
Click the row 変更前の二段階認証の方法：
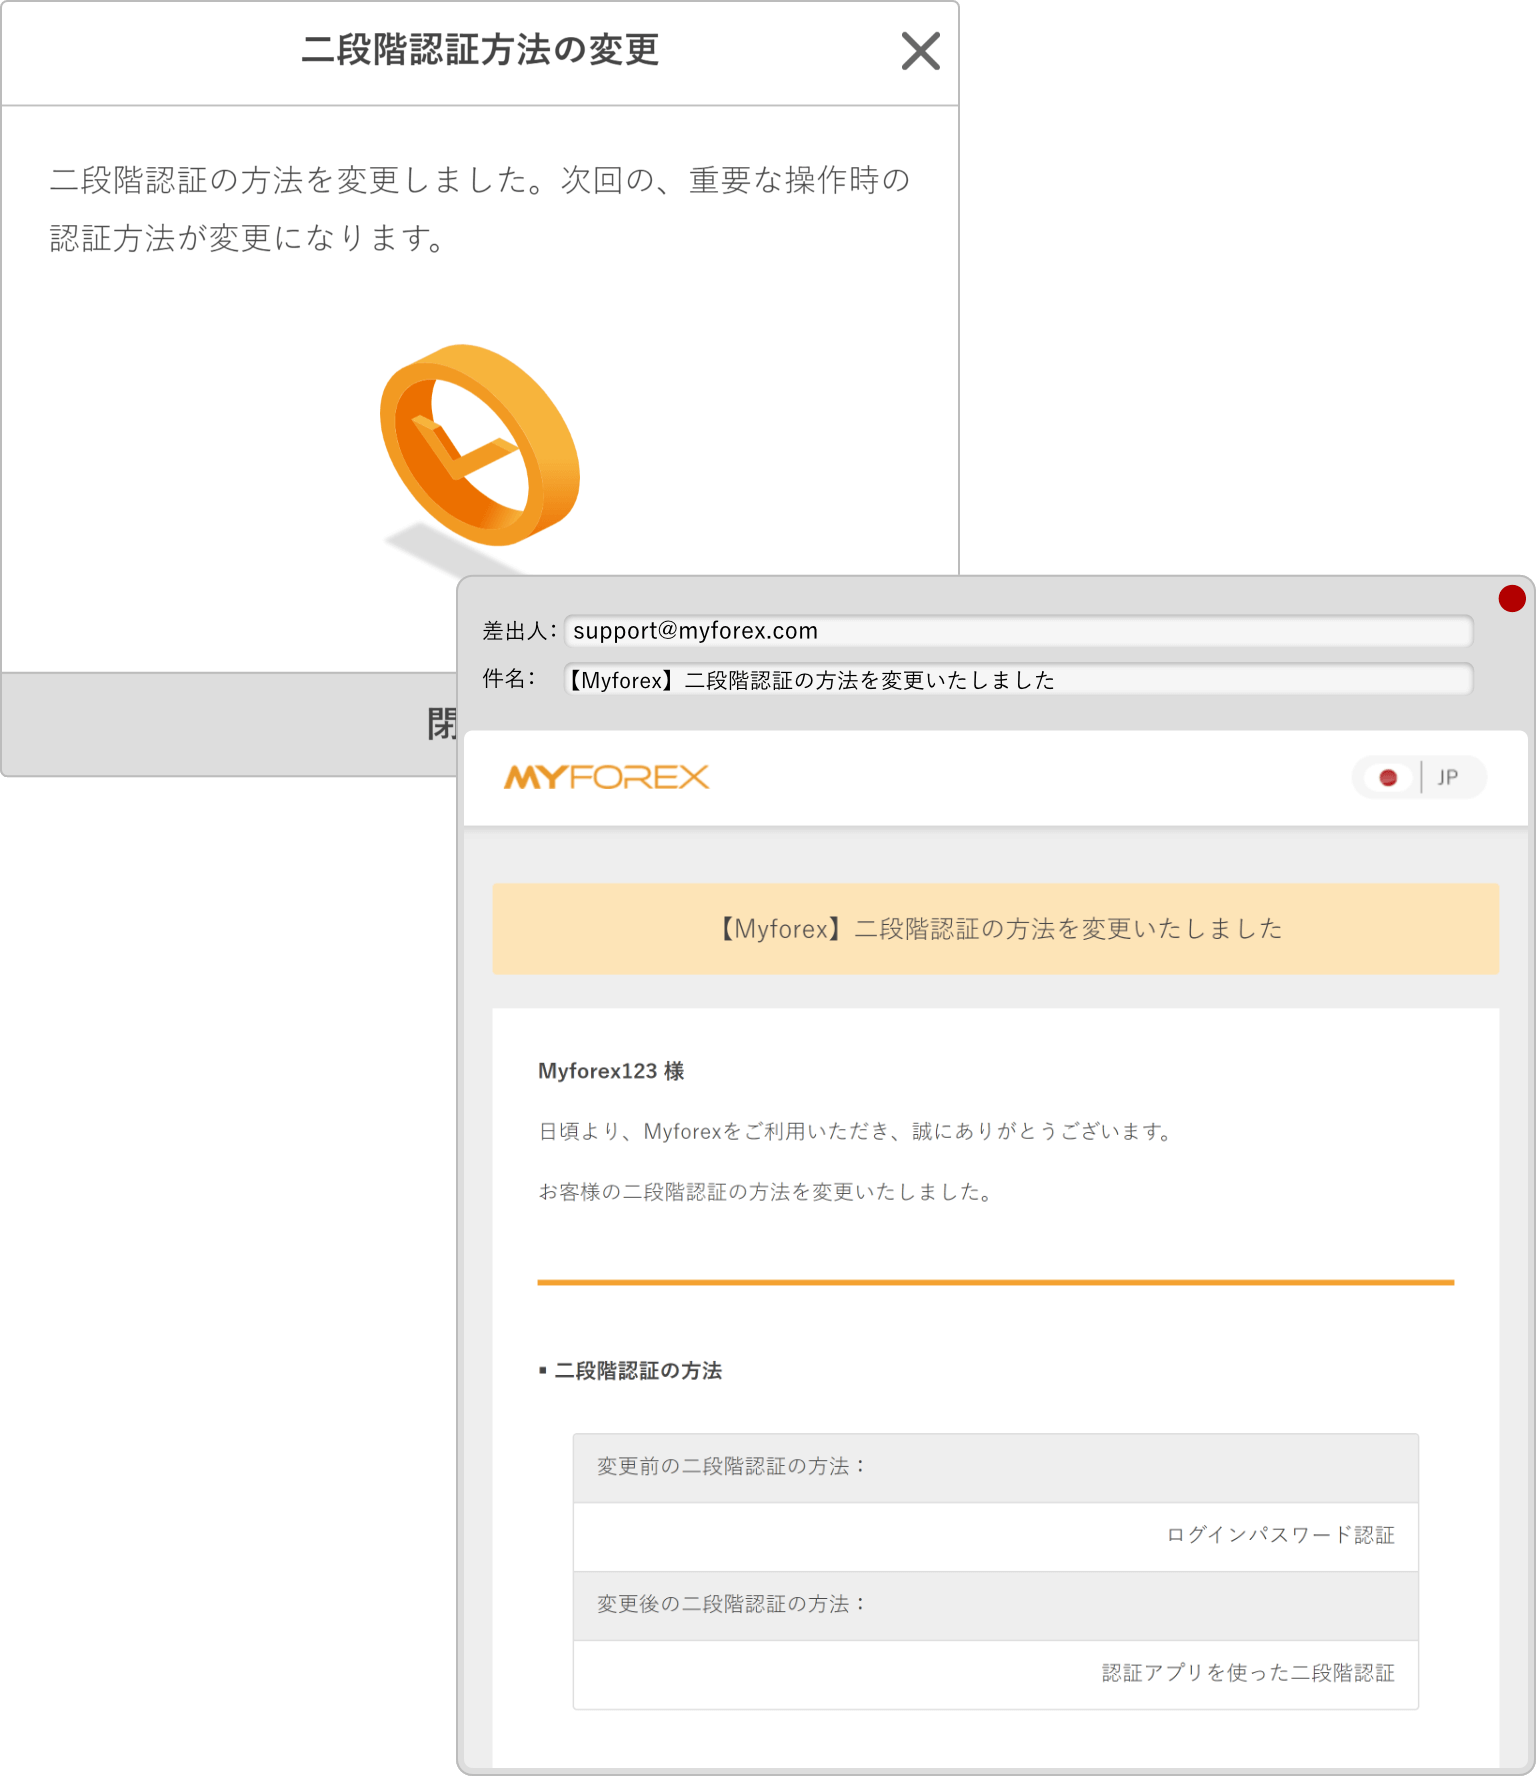click(995, 1467)
